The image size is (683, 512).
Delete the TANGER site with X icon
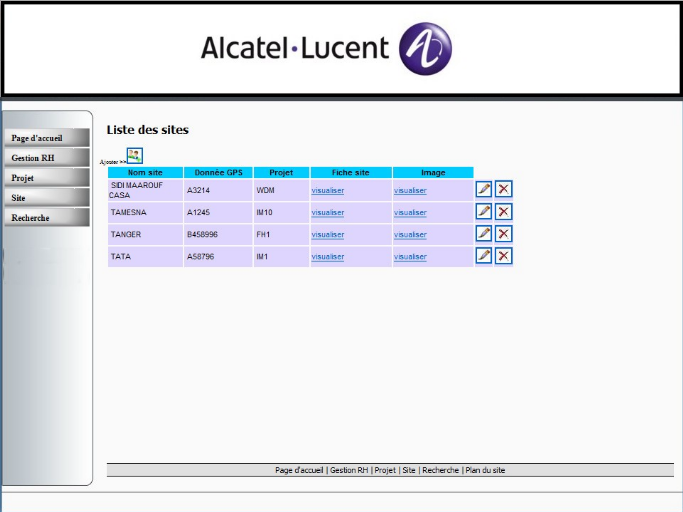(504, 234)
